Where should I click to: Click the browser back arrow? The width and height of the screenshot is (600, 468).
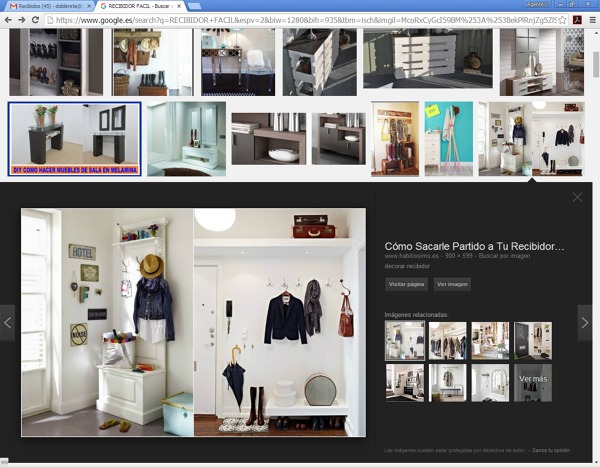[x=8, y=19]
